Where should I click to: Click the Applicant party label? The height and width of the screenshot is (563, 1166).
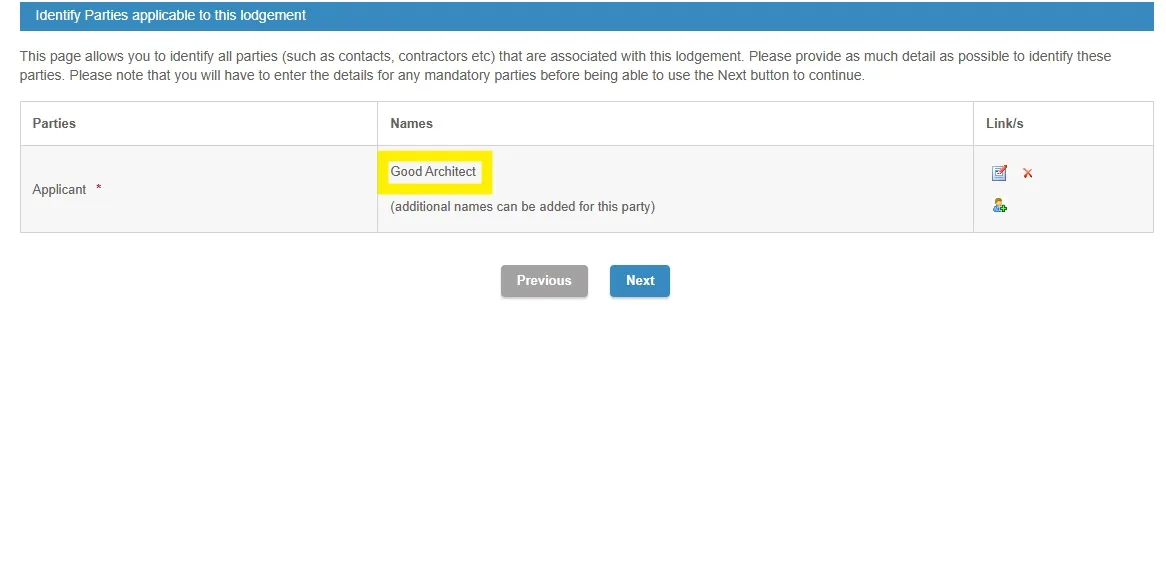59,190
